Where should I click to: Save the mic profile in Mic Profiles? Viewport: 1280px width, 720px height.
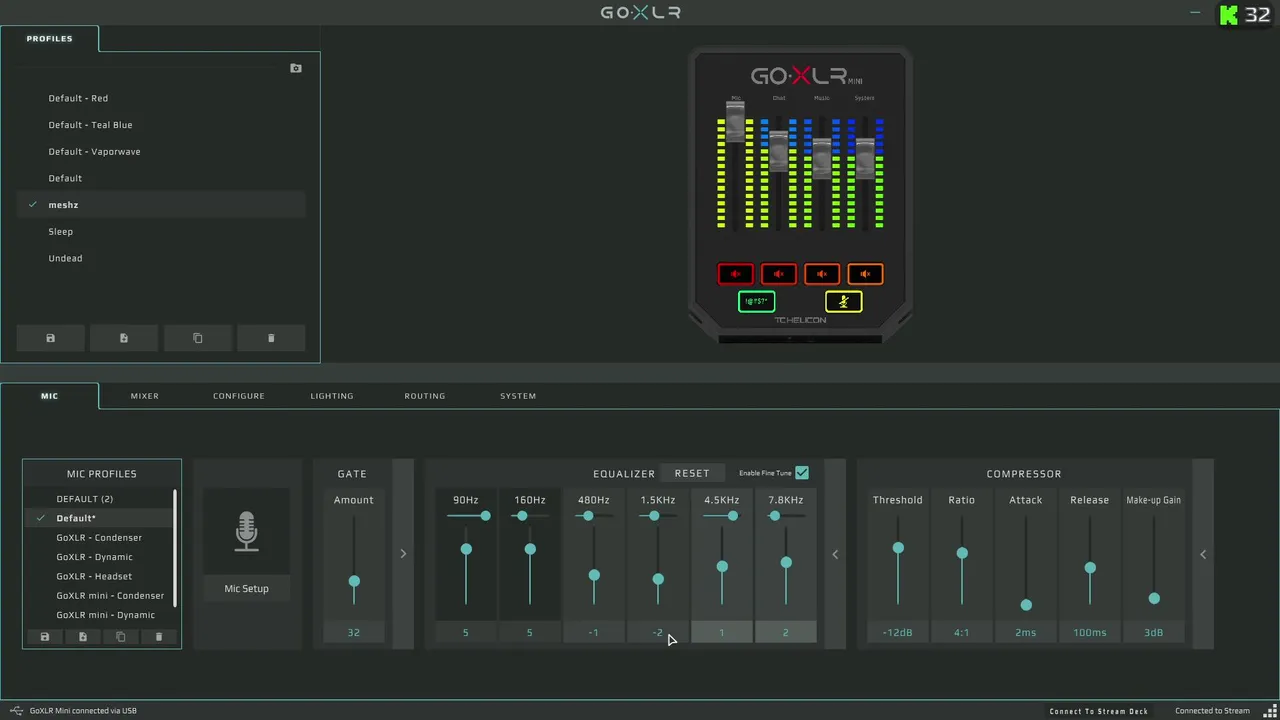(x=44, y=636)
